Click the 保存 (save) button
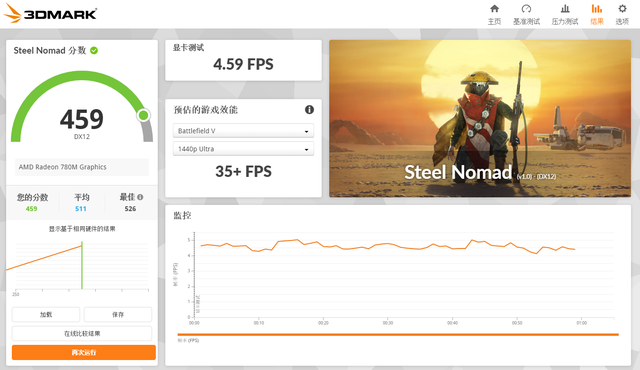The image size is (640, 370). [118, 315]
